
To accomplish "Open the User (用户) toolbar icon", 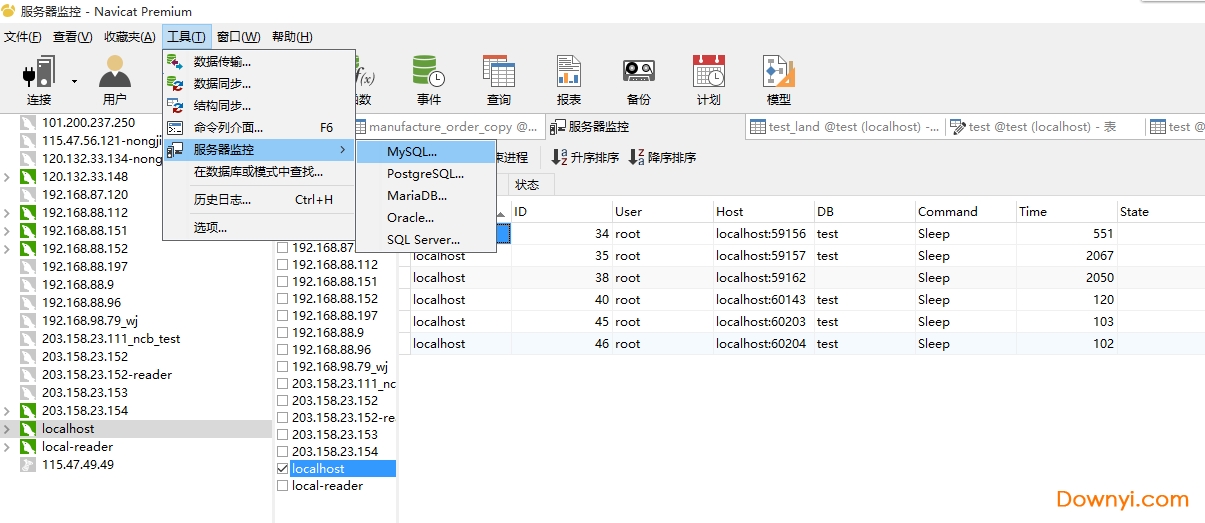I will coord(114,80).
